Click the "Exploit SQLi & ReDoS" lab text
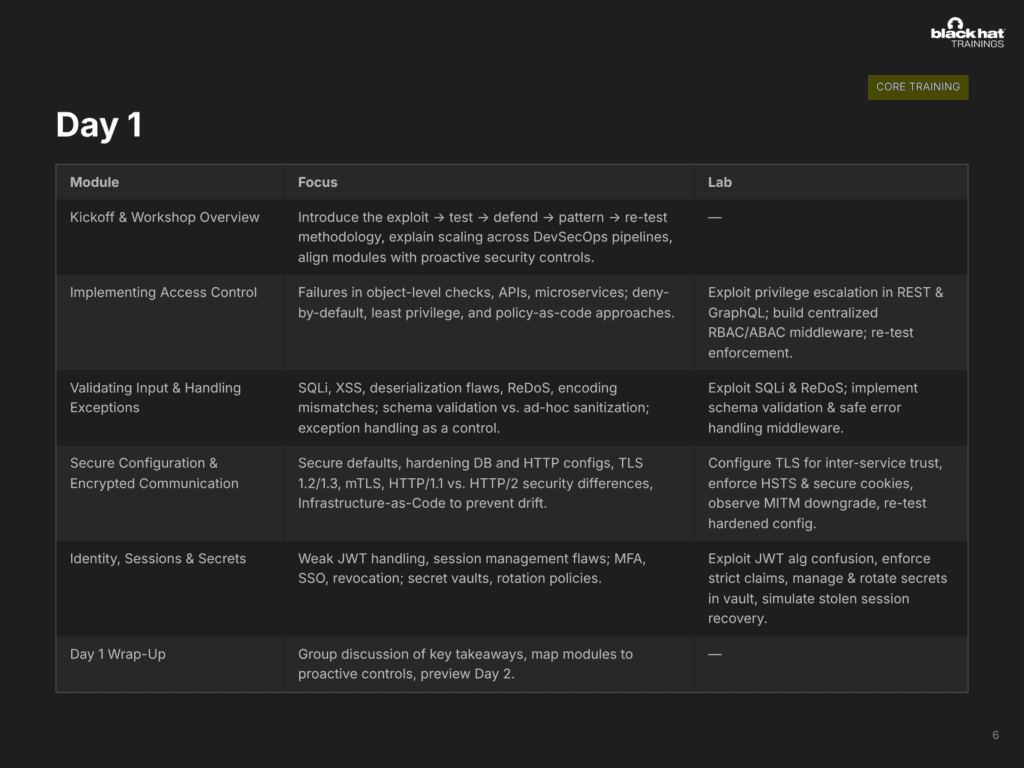The width and height of the screenshot is (1024, 768). 812,407
